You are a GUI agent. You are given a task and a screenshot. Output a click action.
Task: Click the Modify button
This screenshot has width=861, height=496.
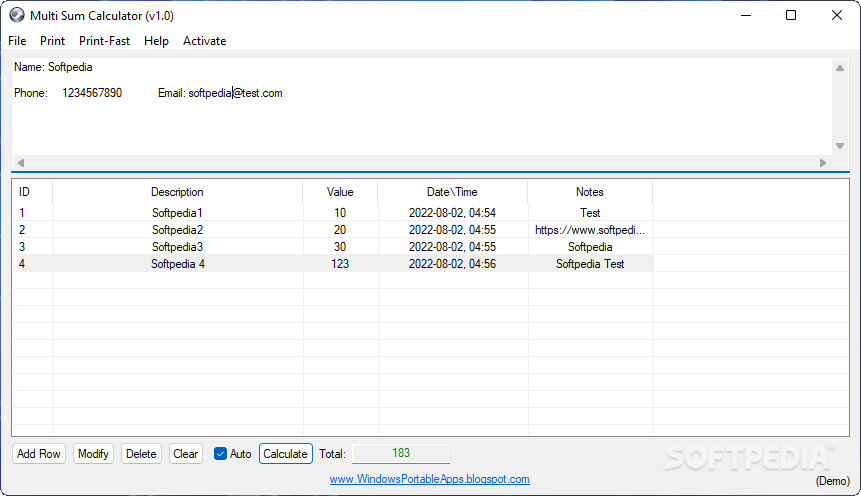[93, 454]
